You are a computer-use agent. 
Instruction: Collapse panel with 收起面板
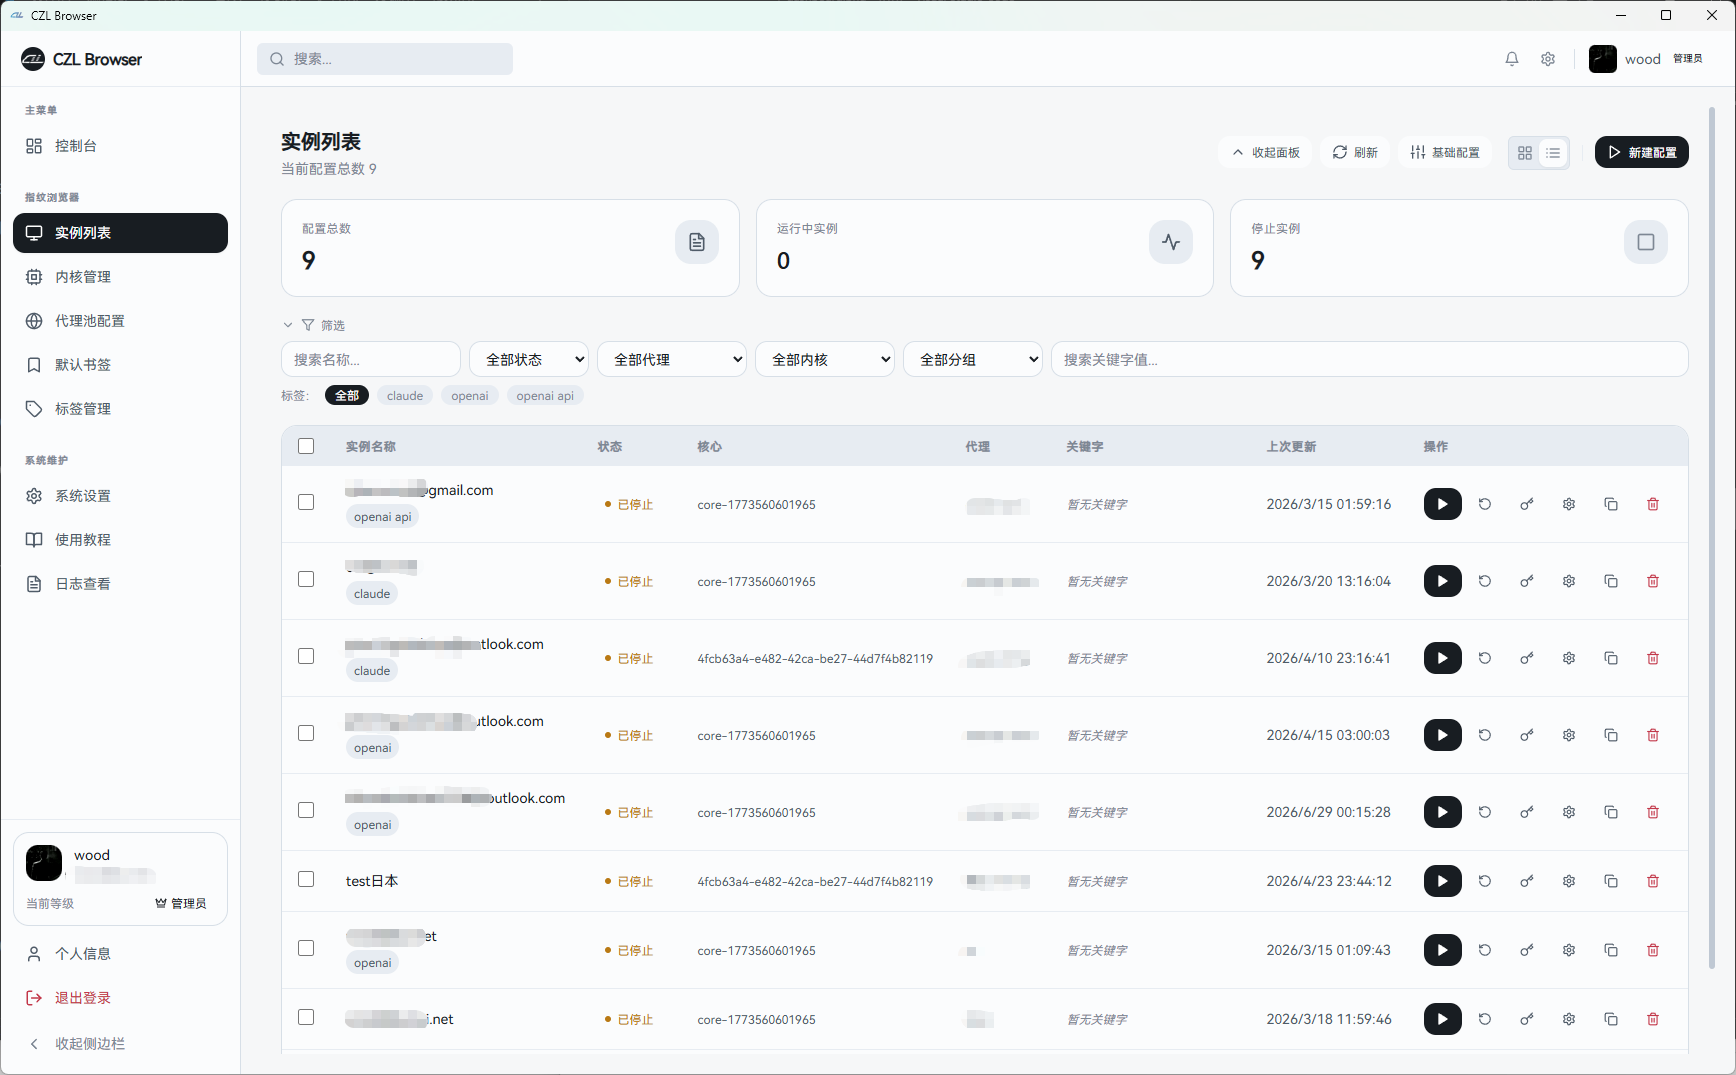1266,152
